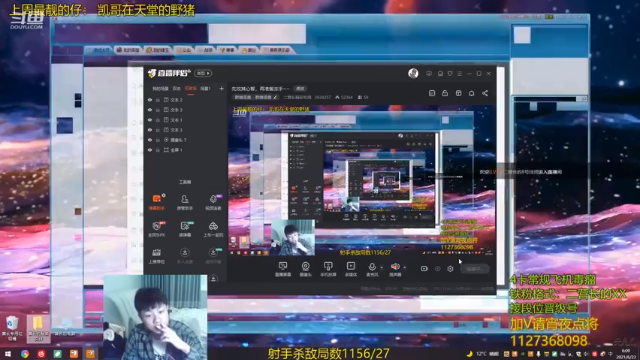
Task: Switch to the 场景1 scene tab
Action: pyautogui.click(x=205, y=88)
